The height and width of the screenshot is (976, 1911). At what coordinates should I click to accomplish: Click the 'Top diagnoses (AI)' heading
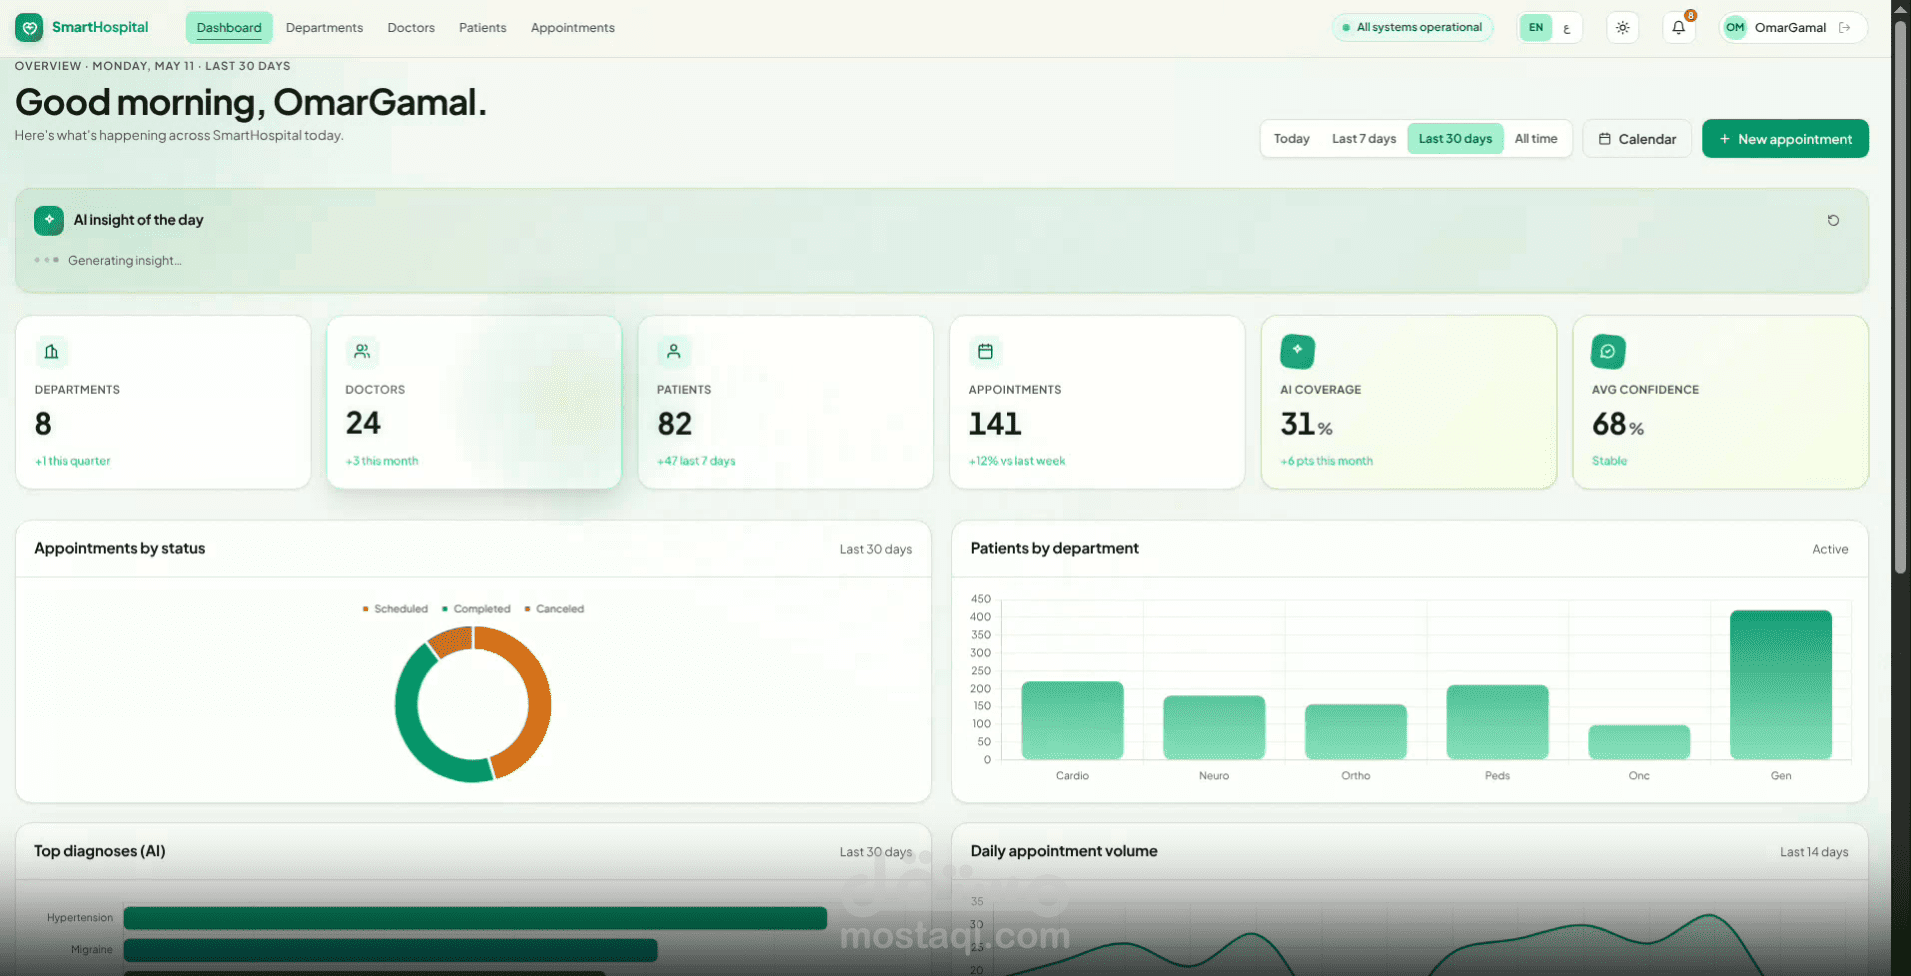(x=100, y=851)
